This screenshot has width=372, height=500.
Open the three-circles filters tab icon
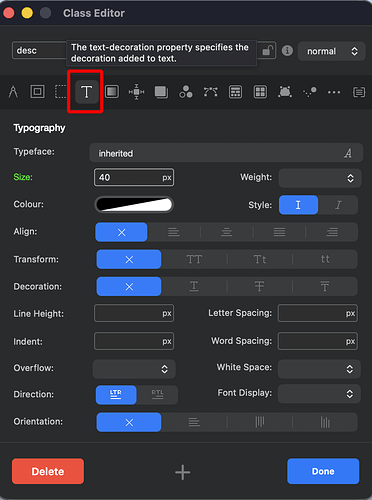pos(186,92)
